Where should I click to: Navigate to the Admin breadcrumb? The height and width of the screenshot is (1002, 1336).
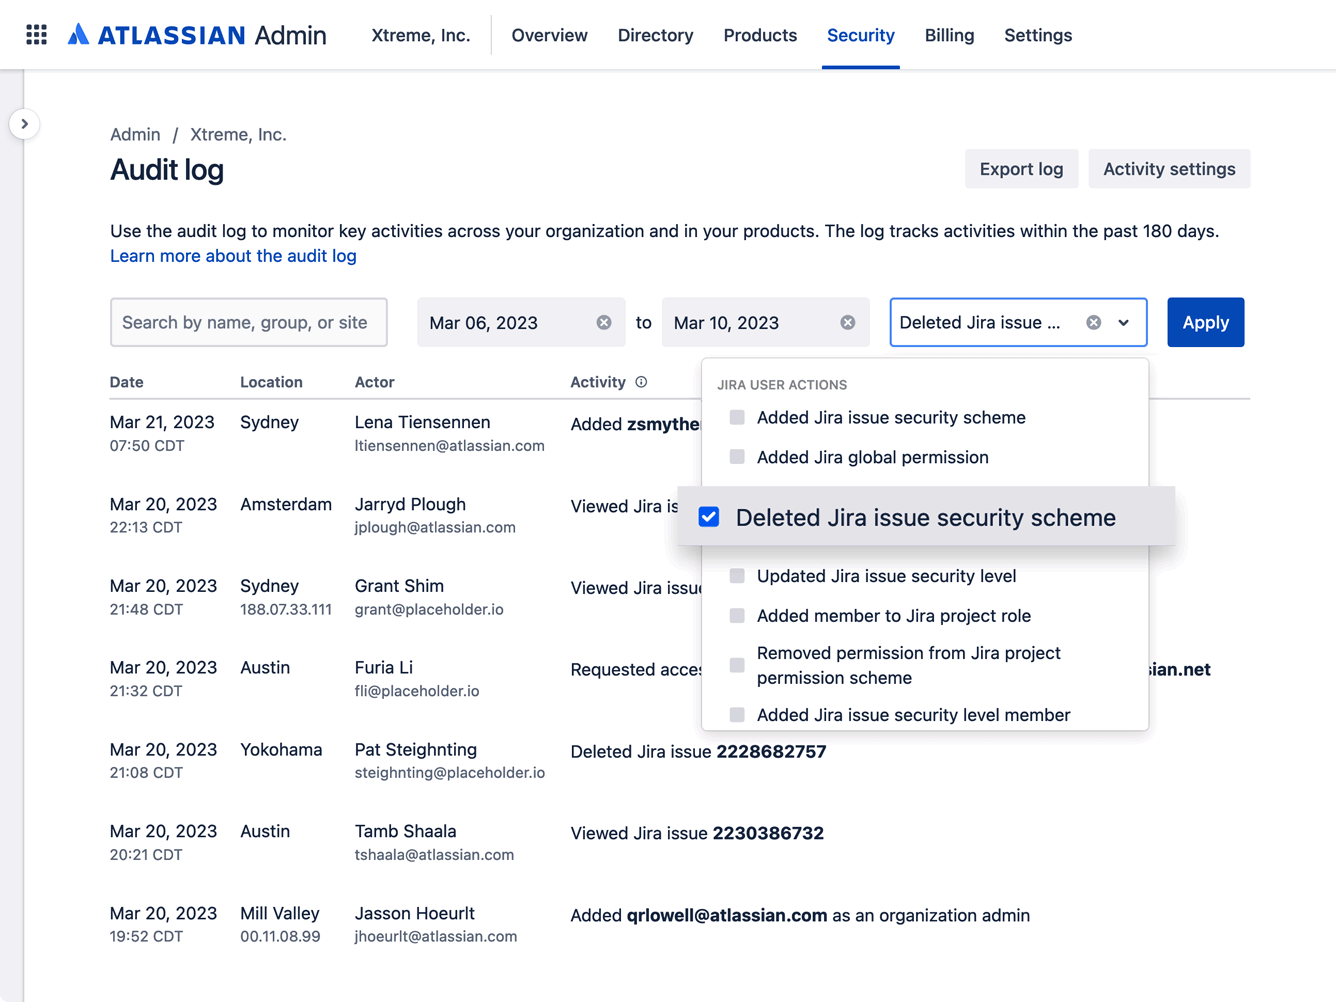coord(135,133)
